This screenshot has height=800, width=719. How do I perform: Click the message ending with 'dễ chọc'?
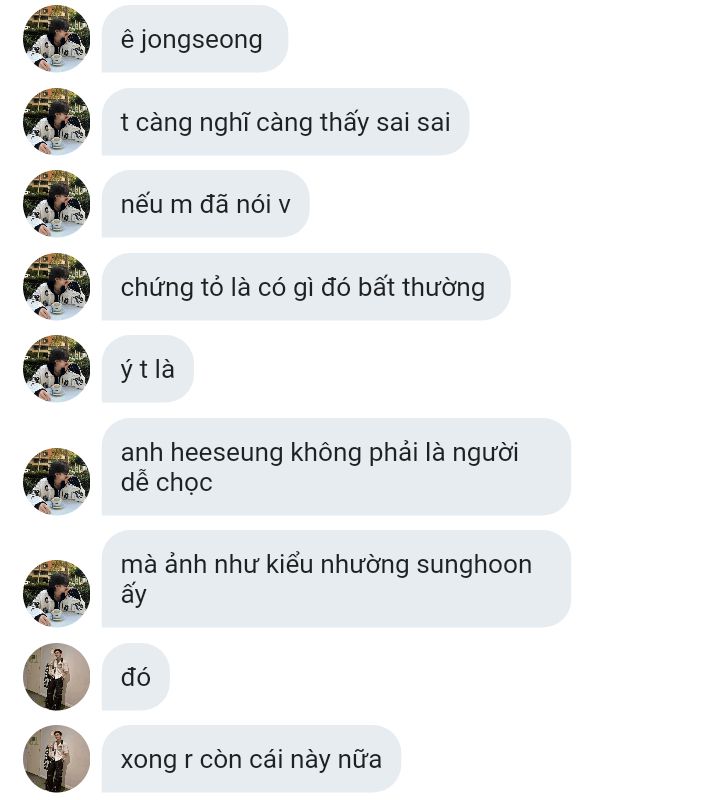tap(336, 466)
